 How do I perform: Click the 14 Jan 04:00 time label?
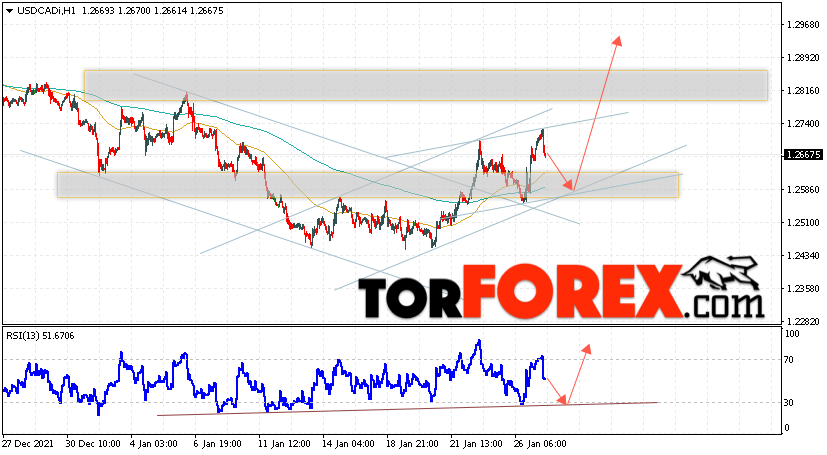(x=349, y=444)
